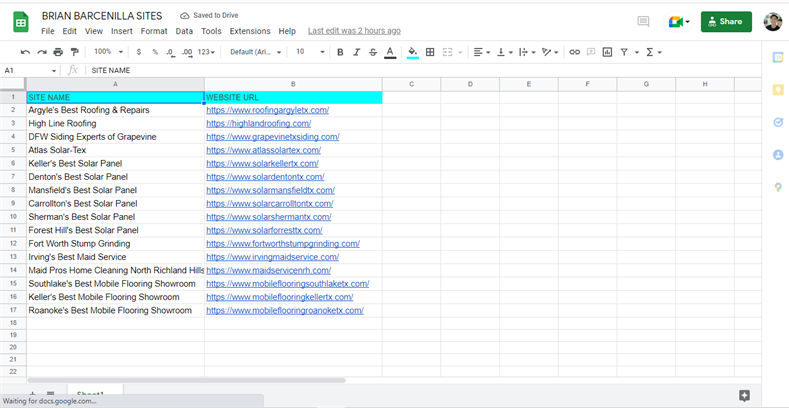Open the View menu
Viewport: 789px width, 408px height.
click(x=94, y=31)
